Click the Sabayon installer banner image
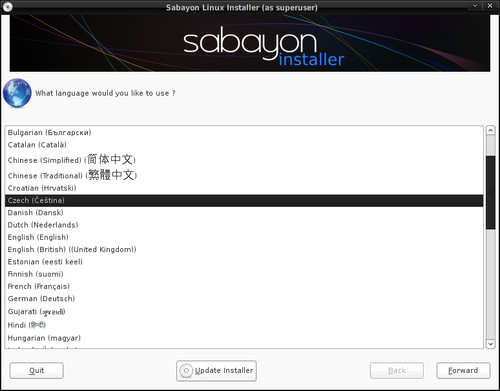This screenshot has height=391, width=500. pos(250,43)
